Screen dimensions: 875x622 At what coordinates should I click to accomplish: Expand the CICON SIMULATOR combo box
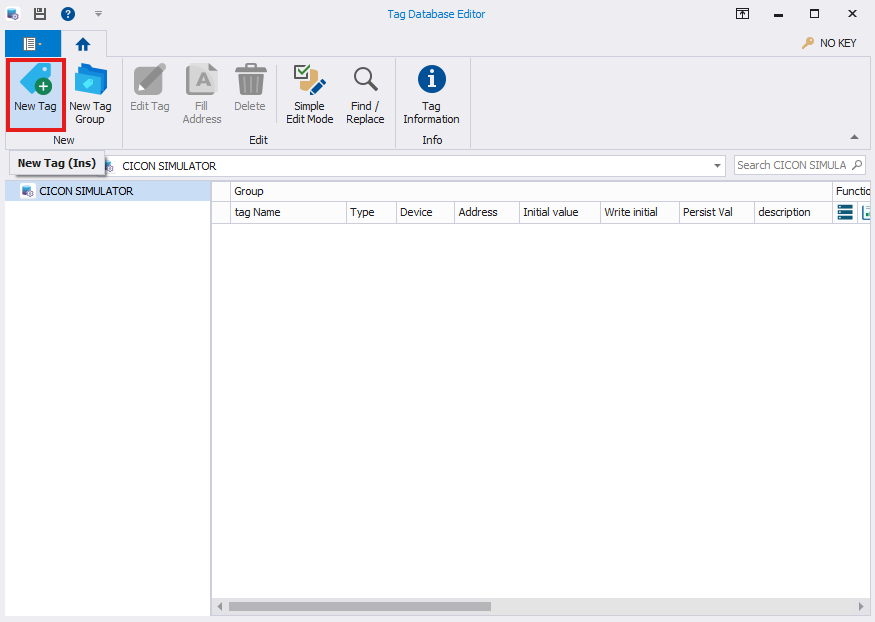tap(718, 166)
